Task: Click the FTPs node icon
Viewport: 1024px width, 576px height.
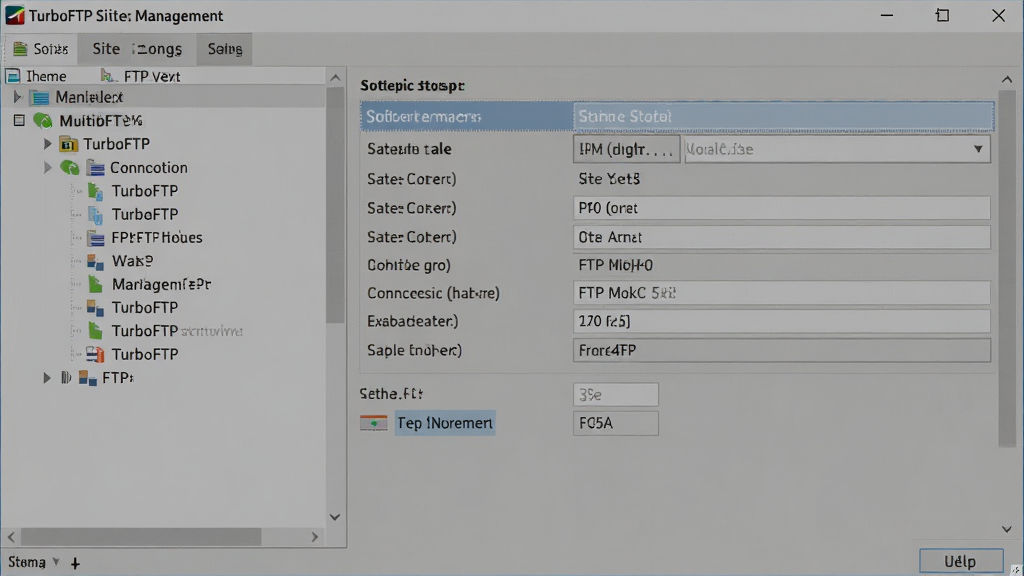Action: [x=88, y=378]
